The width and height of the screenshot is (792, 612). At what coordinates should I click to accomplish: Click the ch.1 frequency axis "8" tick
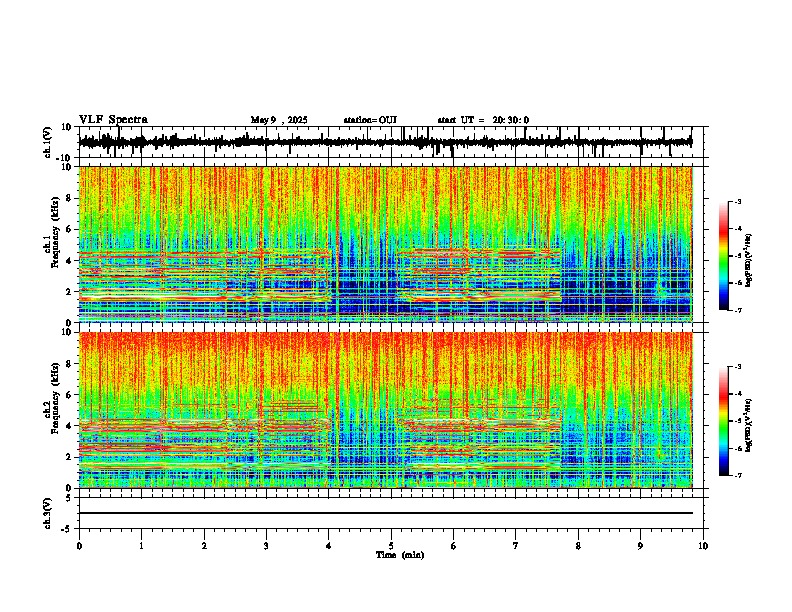(69, 198)
